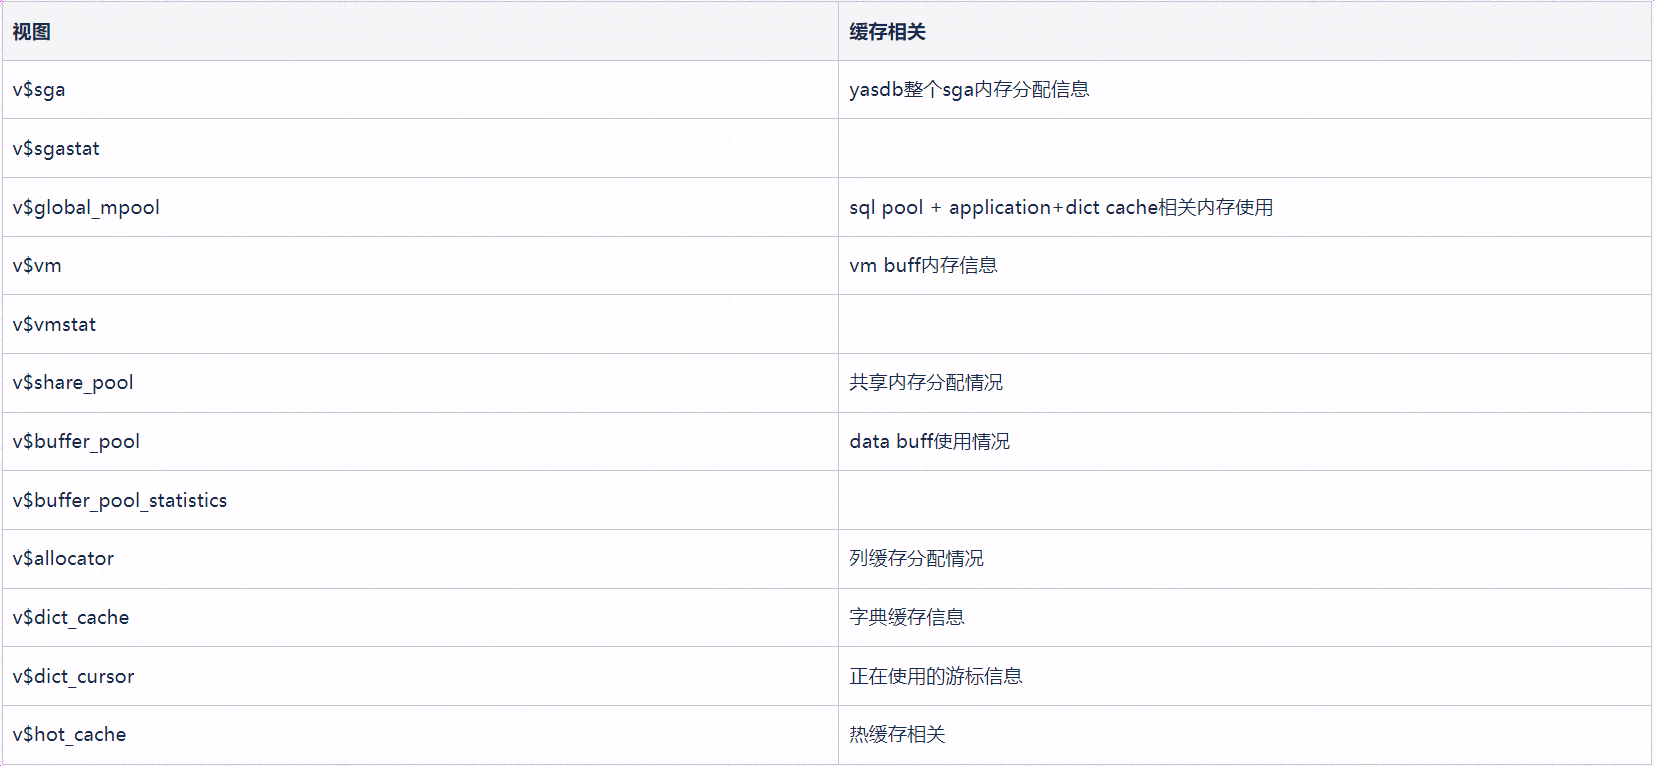
Task: Click the 正在使用的游标信息 description
Action: pos(936,677)
